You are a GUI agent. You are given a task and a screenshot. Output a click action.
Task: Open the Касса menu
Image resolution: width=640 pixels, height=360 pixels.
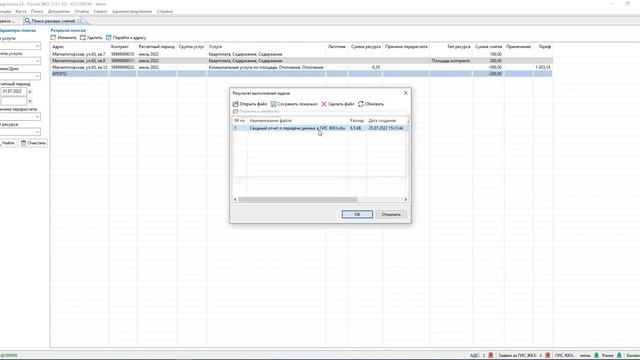[x=21, y=11]
